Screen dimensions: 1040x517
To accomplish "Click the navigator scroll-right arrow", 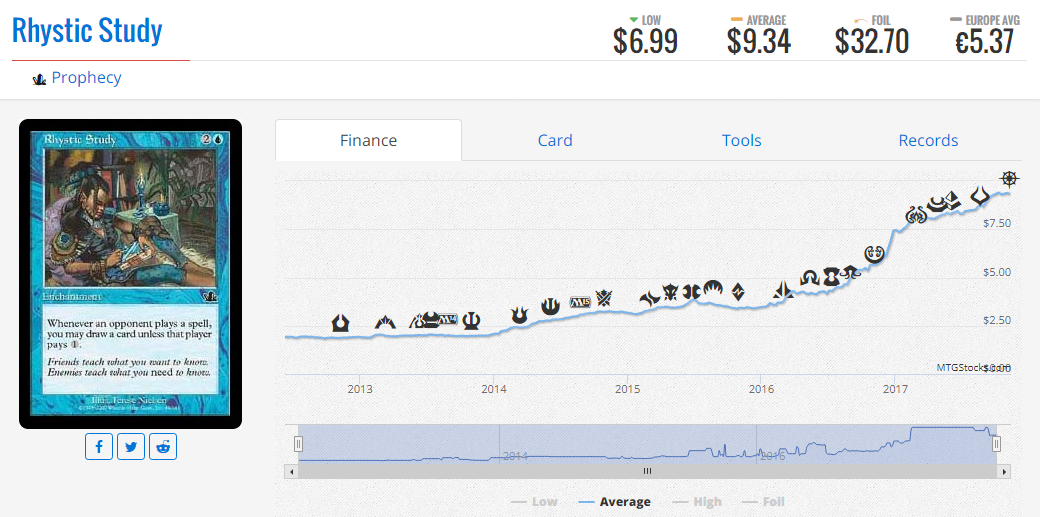I will tap(1004, 471).
